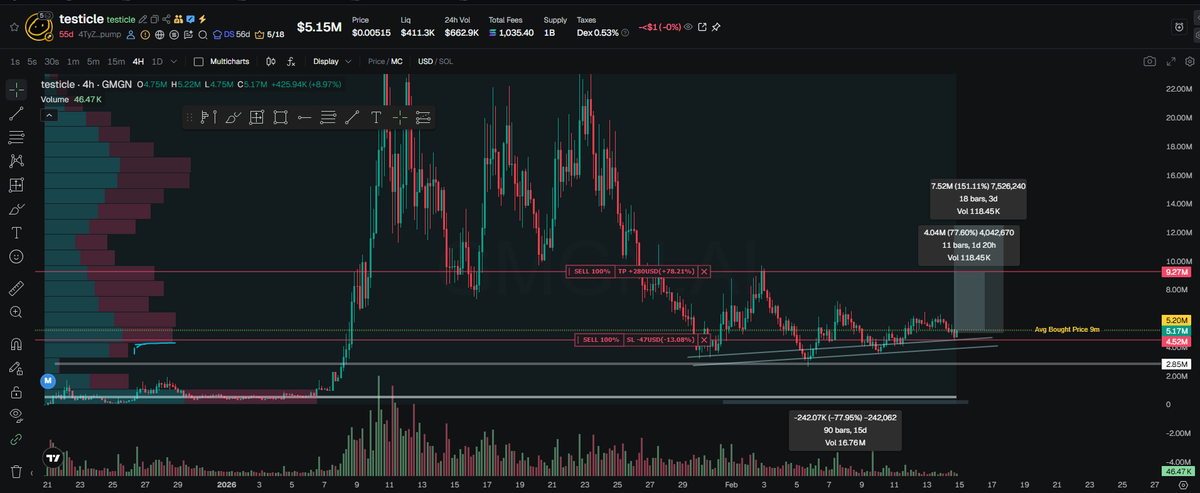Select the ruler measure tool in sidebar
Viewport: 1200px width, 493px height.
(16, 288)
